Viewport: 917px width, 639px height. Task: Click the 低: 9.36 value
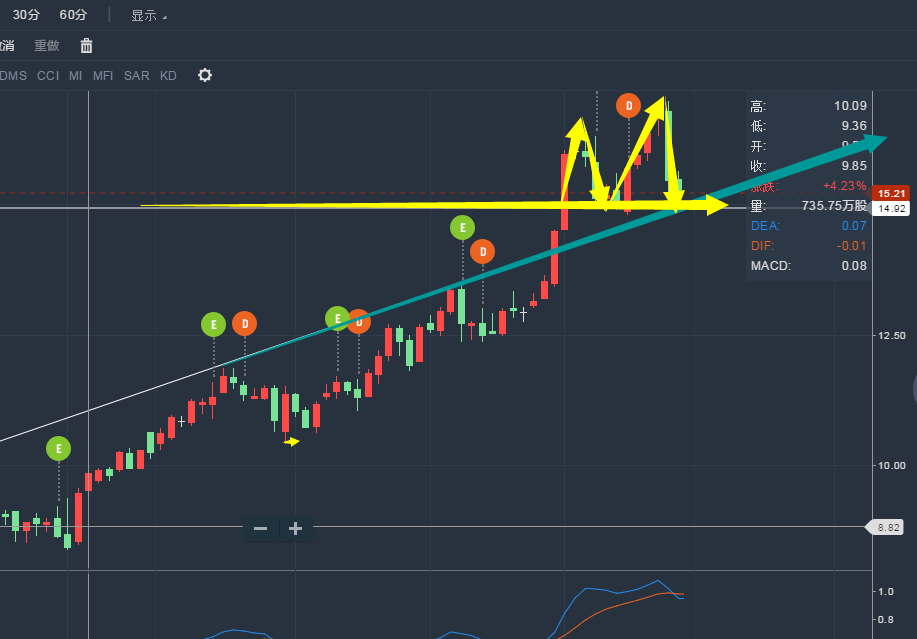click(854, 126)
